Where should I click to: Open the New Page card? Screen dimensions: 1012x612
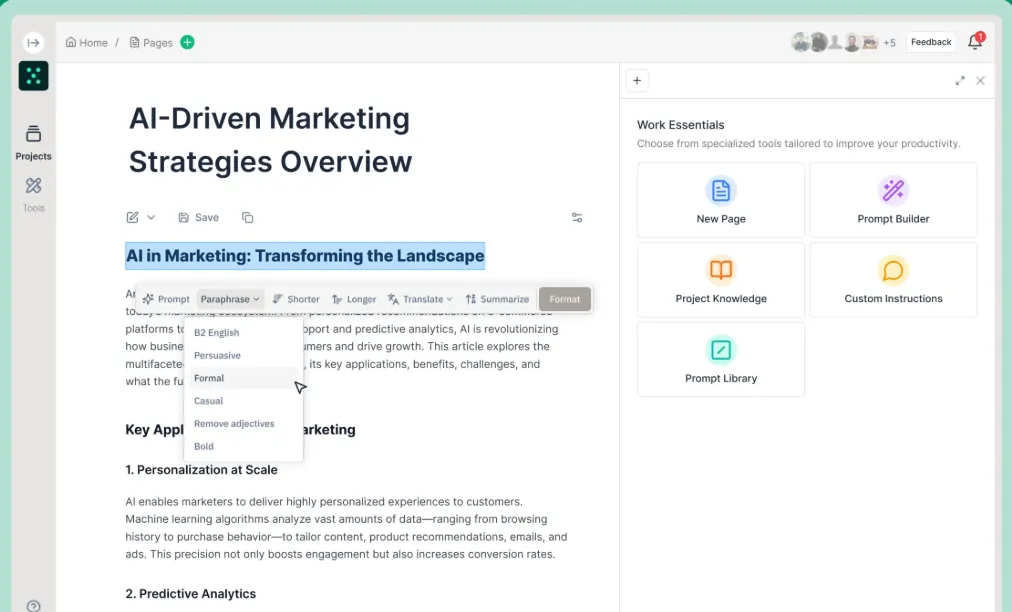point(721,200)
